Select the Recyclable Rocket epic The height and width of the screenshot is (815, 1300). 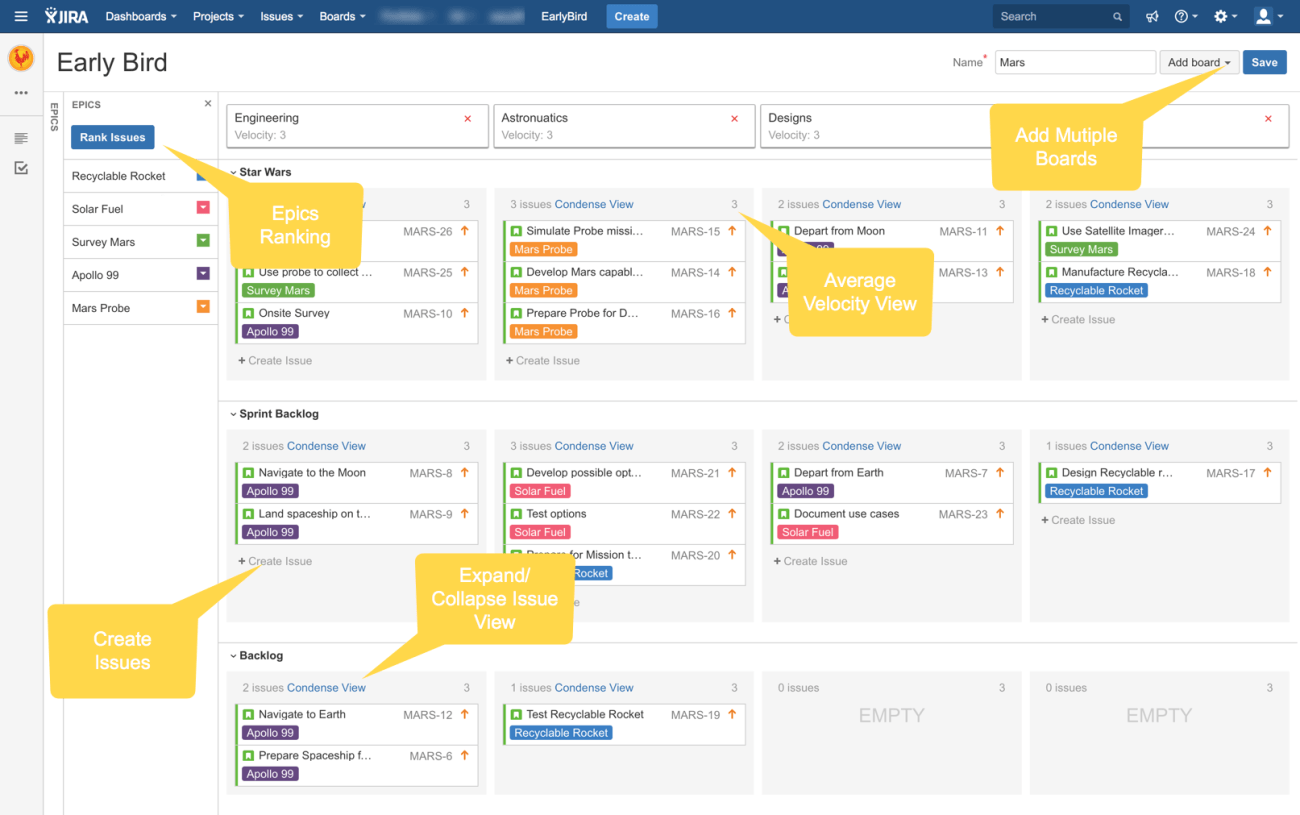(x=141, y=176)
